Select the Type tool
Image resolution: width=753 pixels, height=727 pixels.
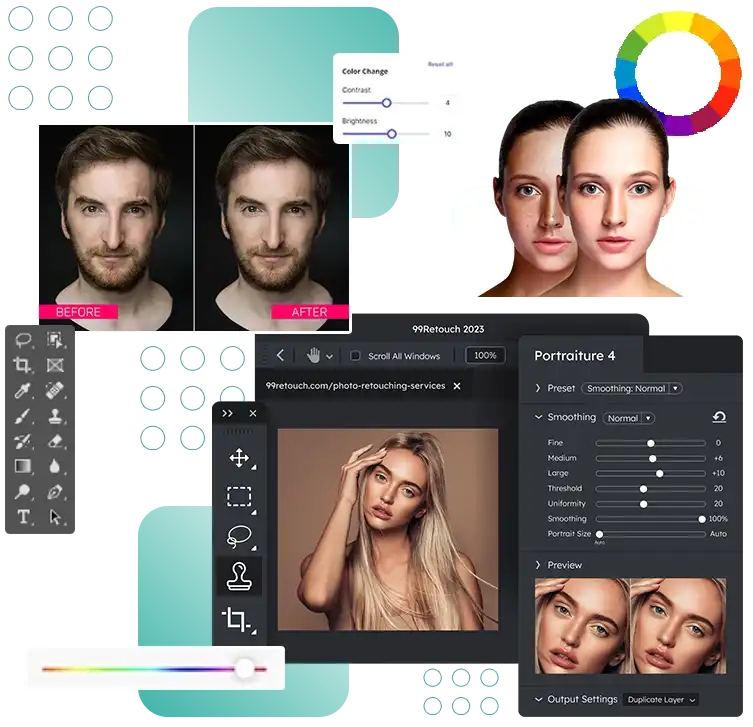pos(23,517)
